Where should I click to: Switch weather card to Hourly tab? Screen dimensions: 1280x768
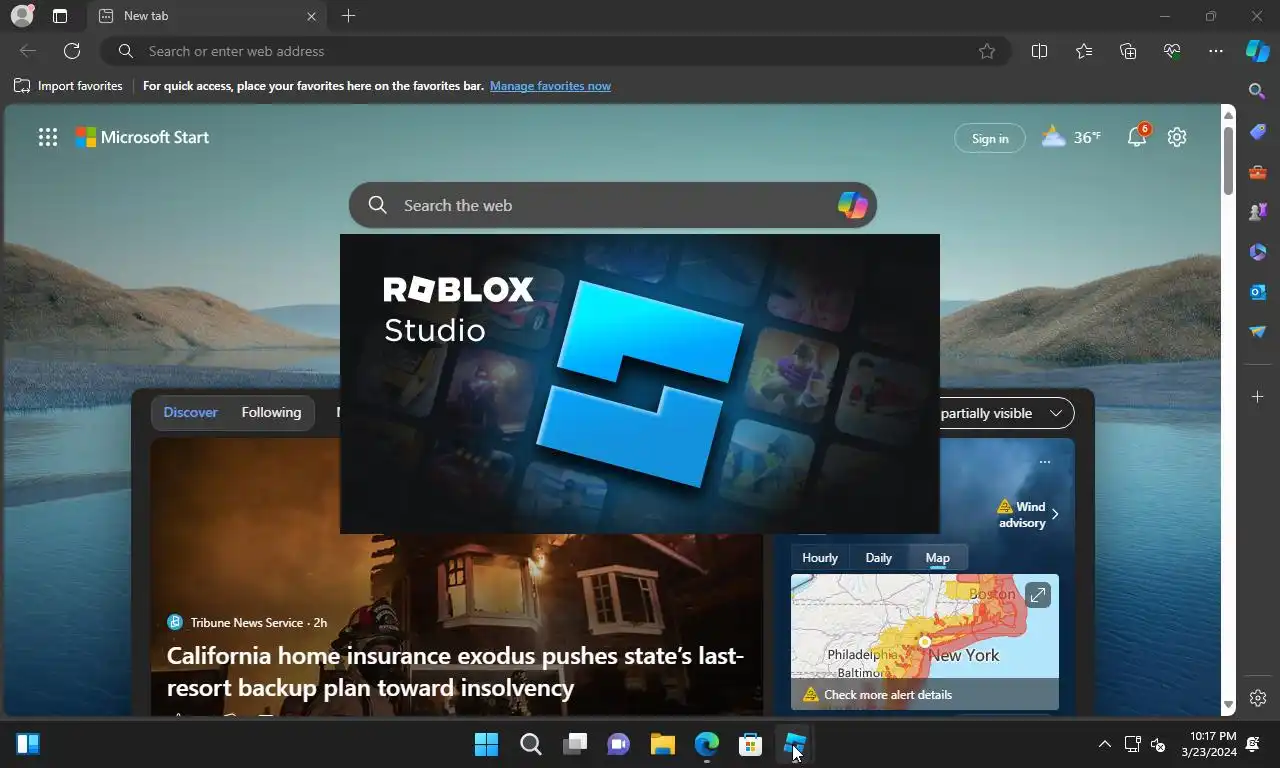click(820, 558)
